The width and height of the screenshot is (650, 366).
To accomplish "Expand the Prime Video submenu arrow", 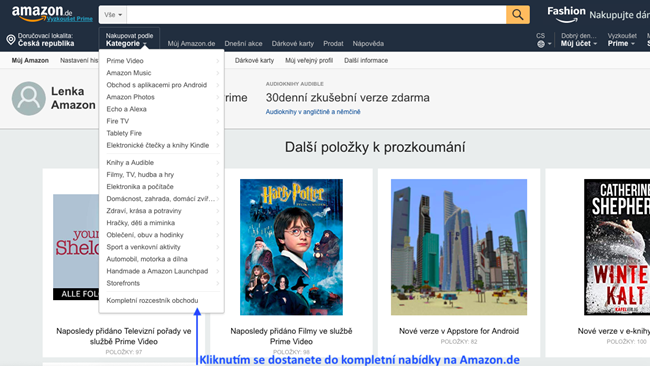I will coord(218,61).
